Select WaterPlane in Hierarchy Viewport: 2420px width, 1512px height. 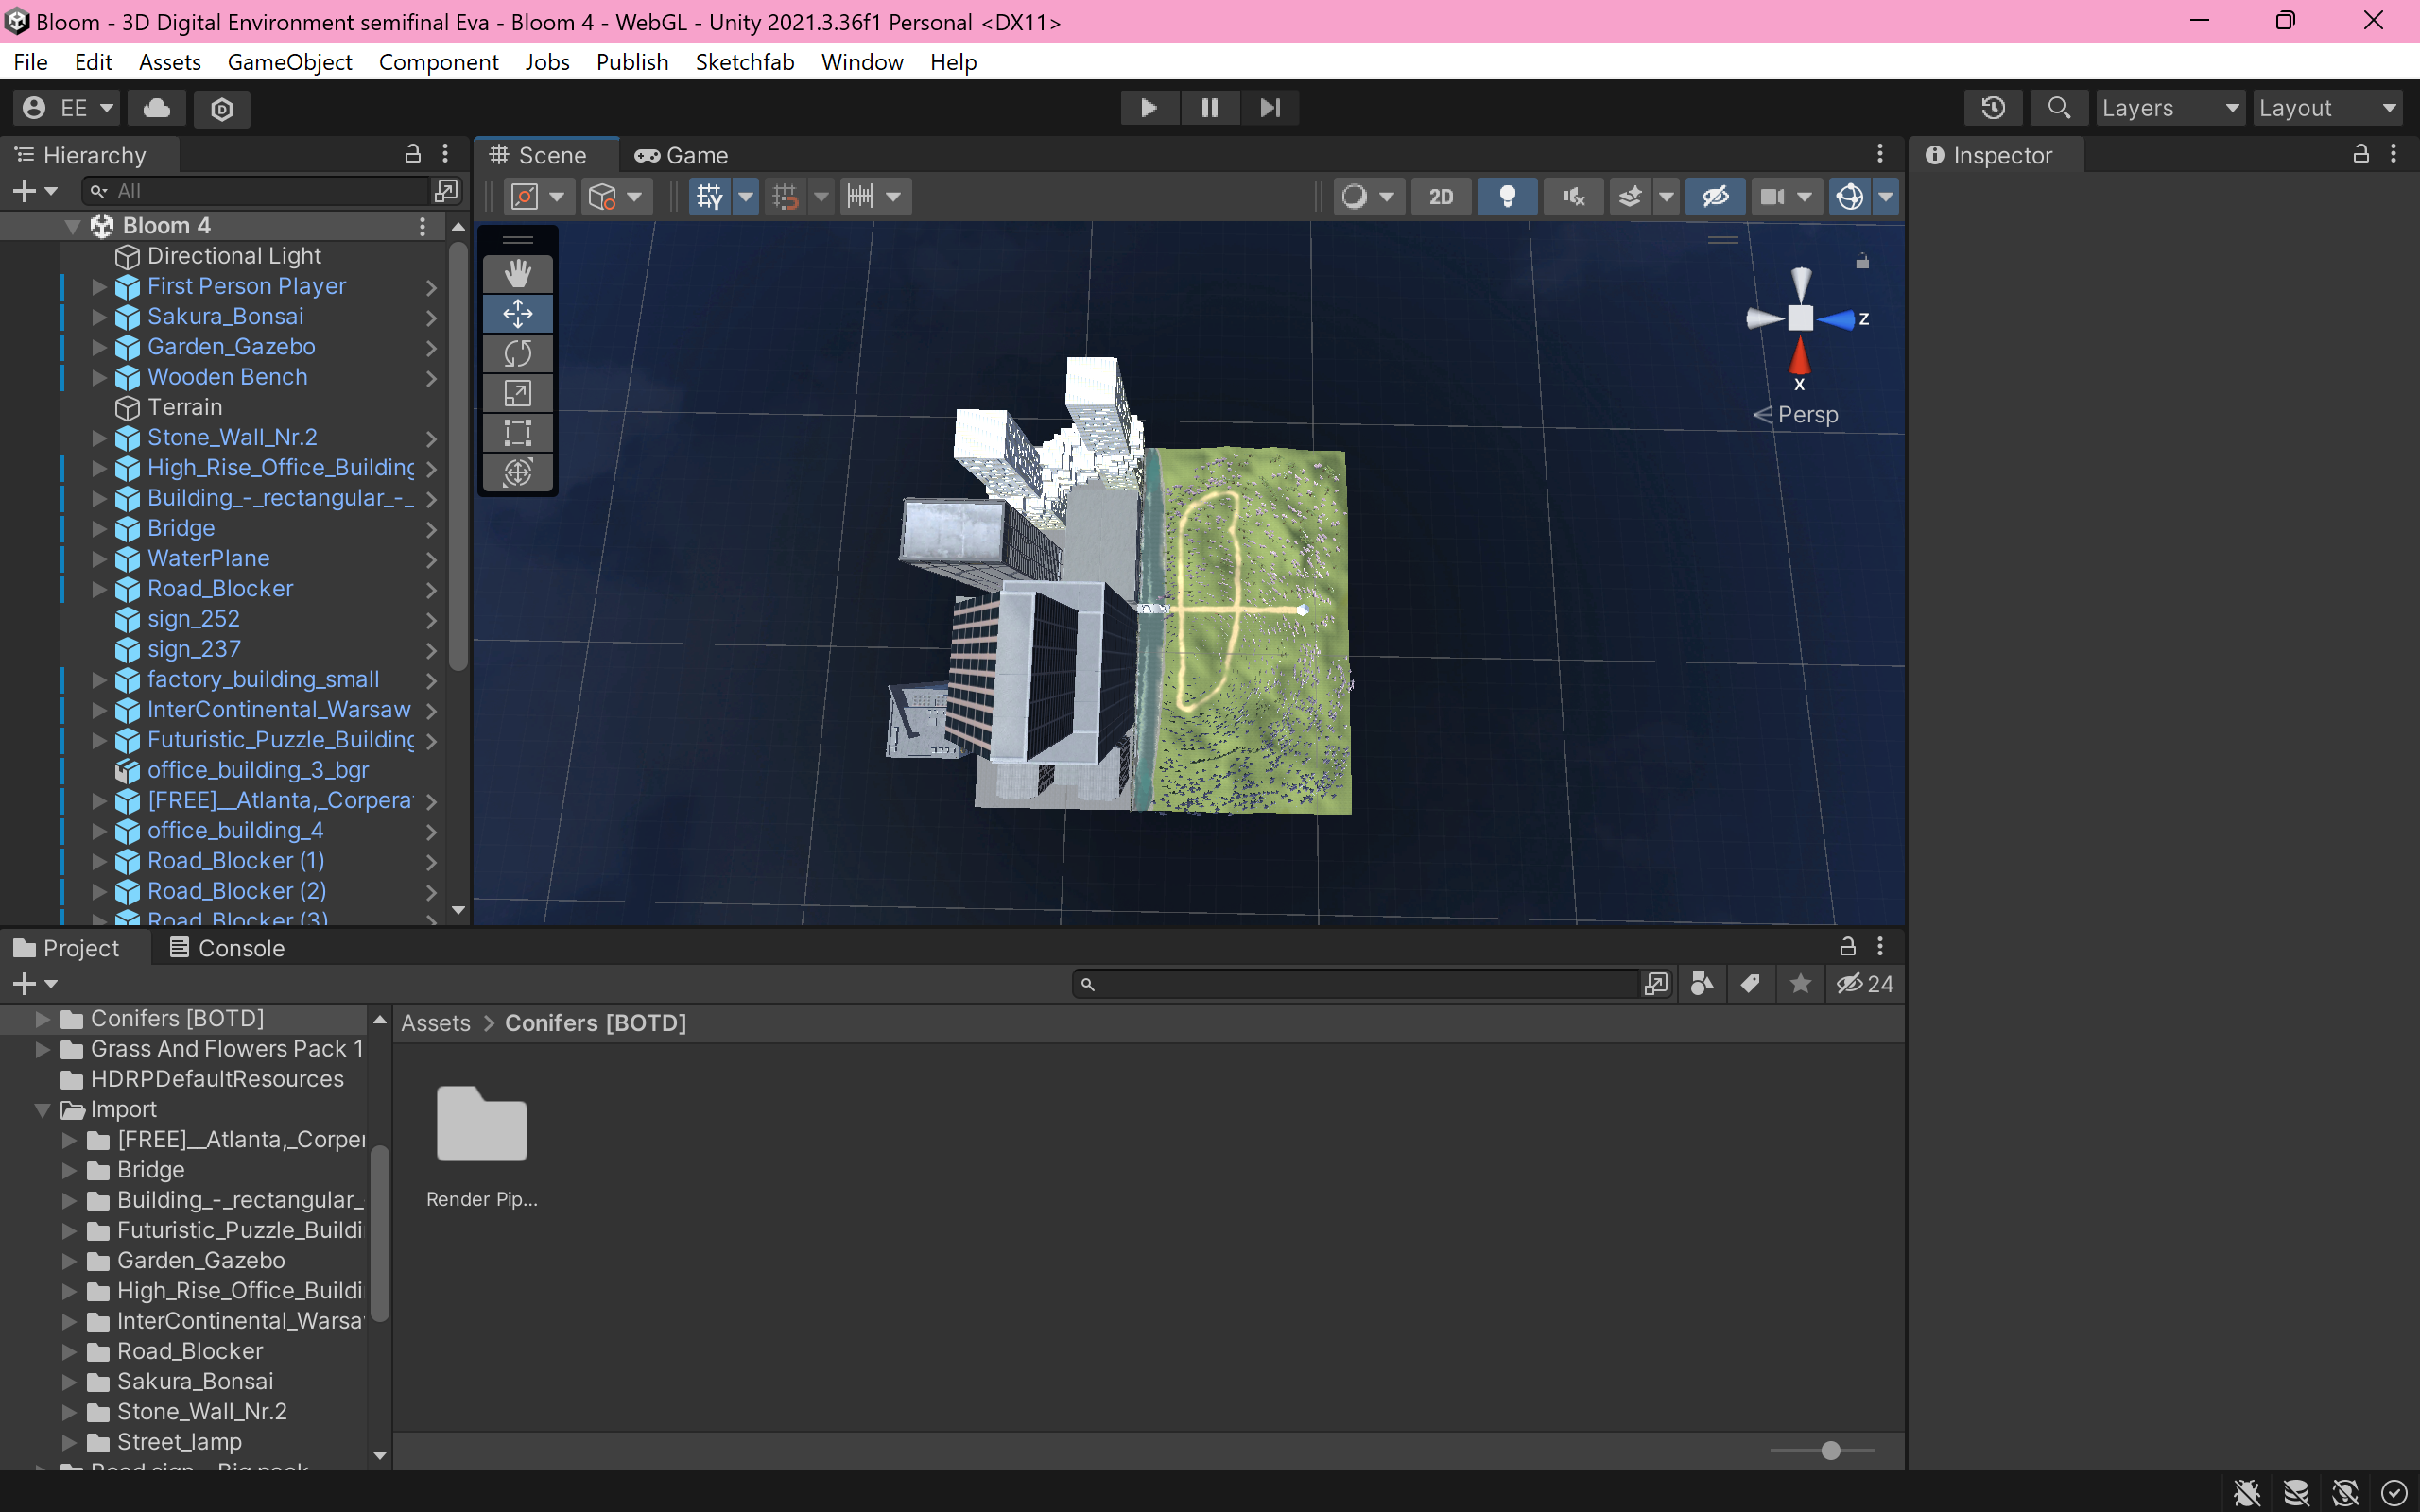(x=208, y=558)
